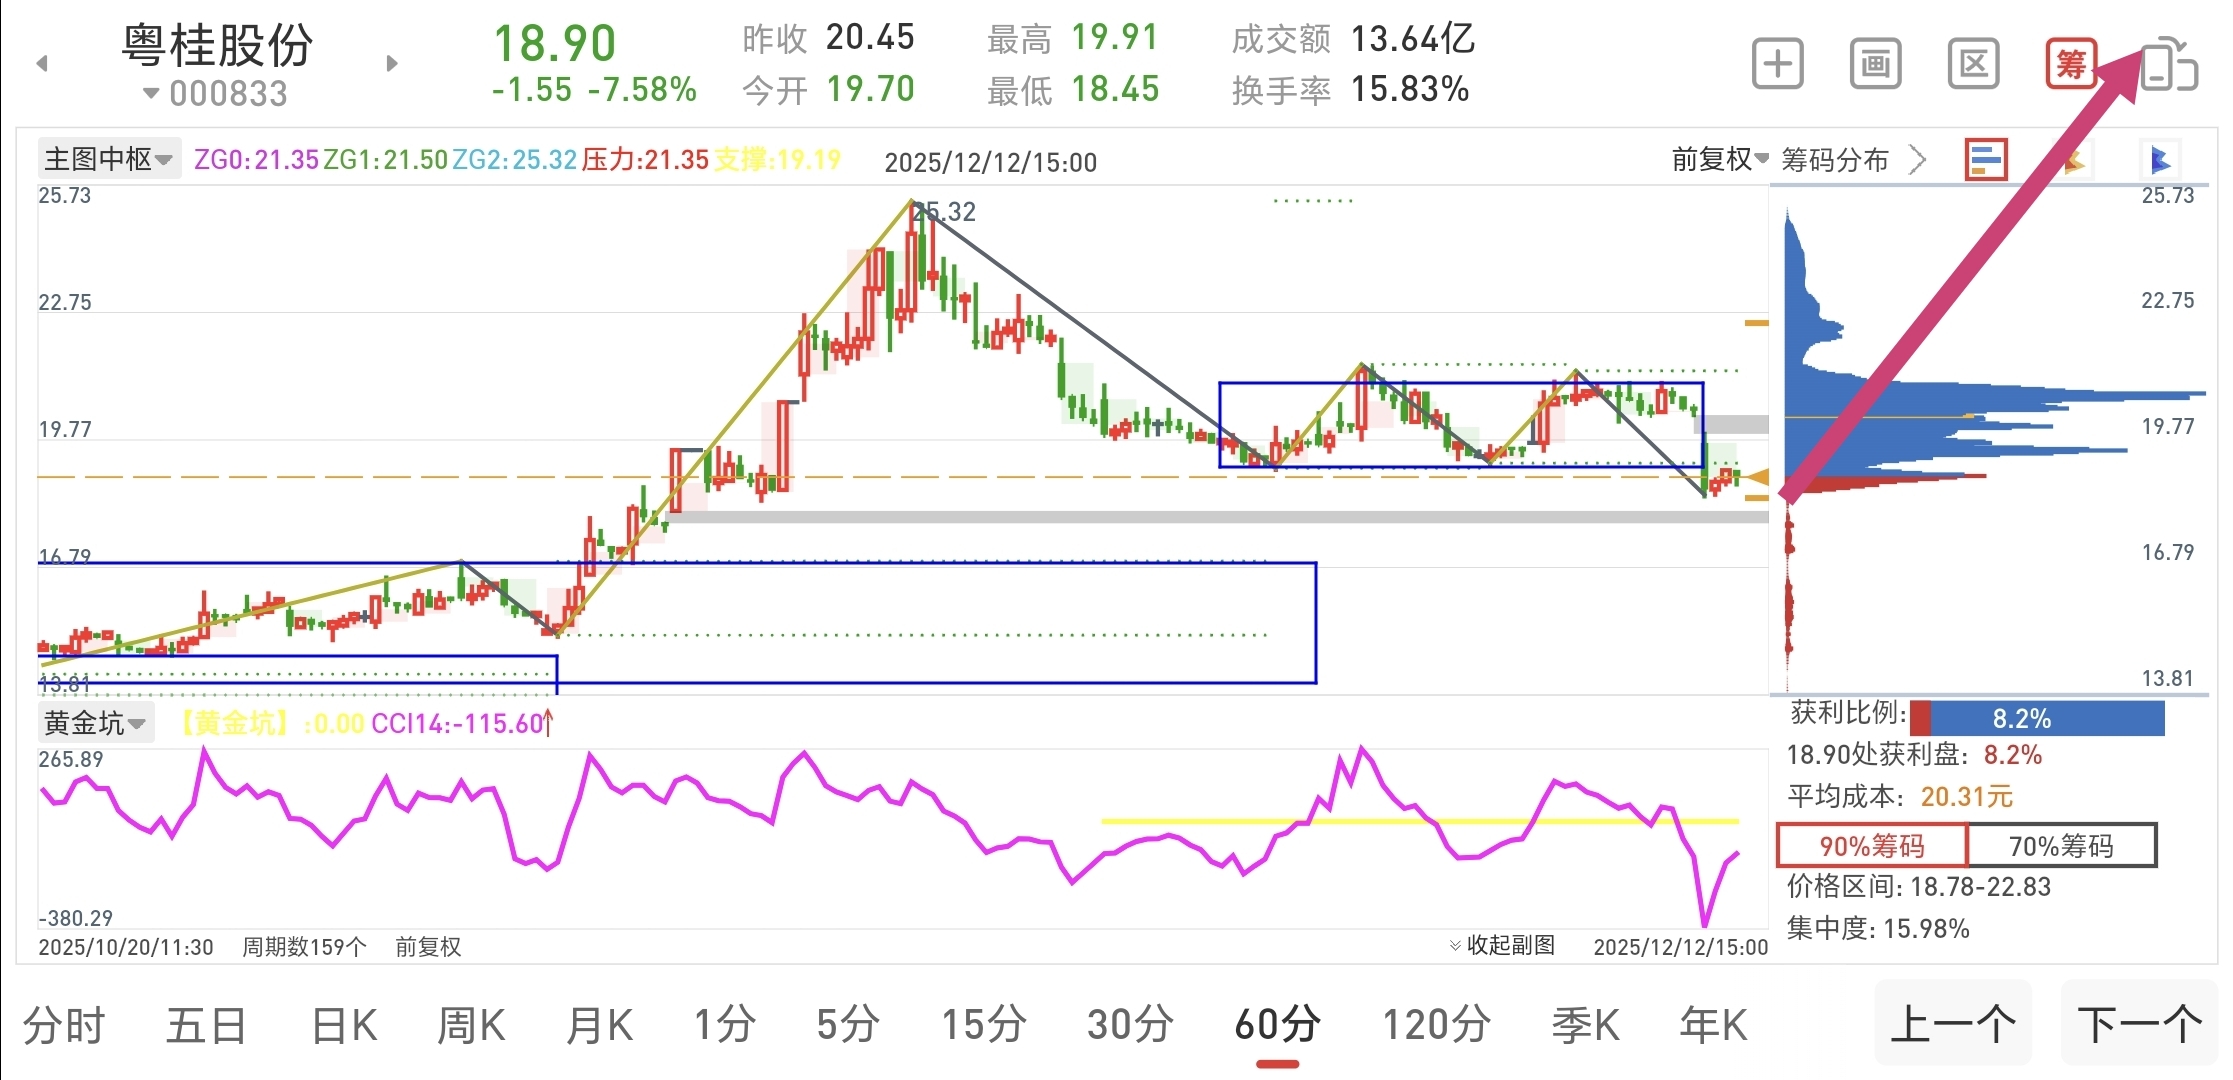The image size is (2233, 1080).
Task: Toggle the red 筹 chip distribution icon
Action: pyautogui.click(x=2070, y=64)
